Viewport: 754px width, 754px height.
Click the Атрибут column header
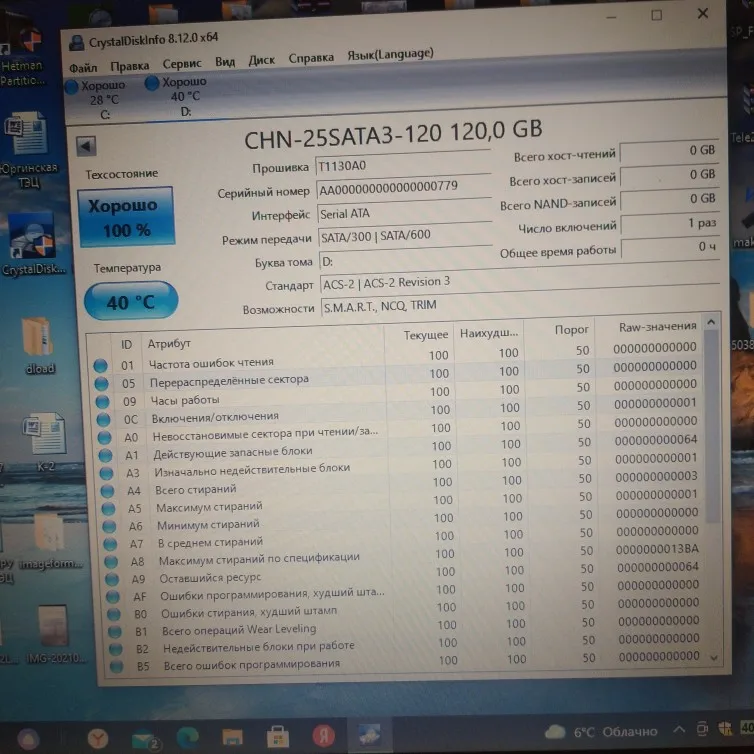169,343
